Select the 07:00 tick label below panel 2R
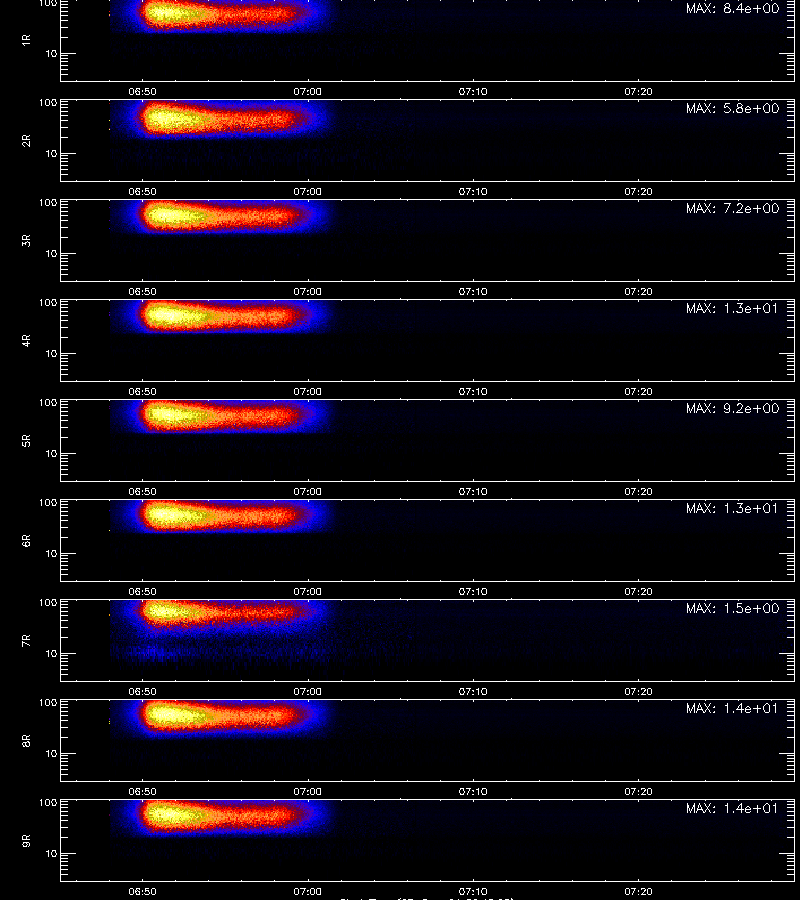 [308, 192]
